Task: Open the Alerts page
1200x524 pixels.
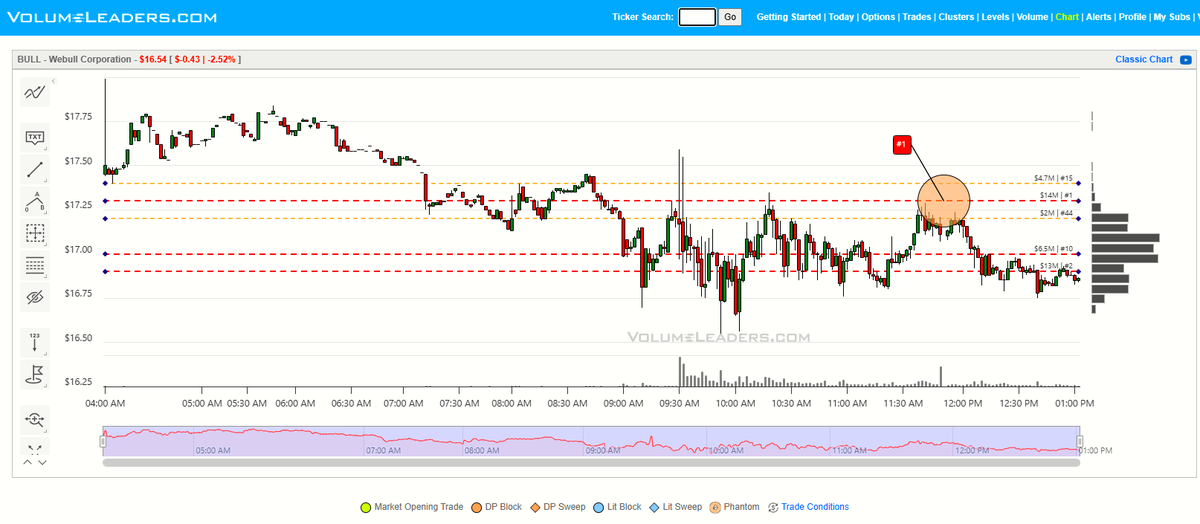Action: point(1099,17)
